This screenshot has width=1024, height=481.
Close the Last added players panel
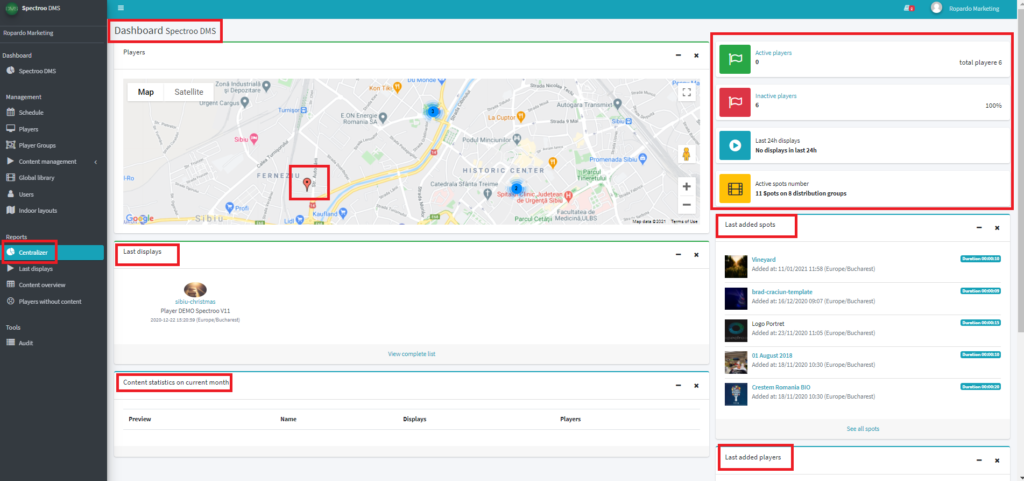[x=997, y=460]
